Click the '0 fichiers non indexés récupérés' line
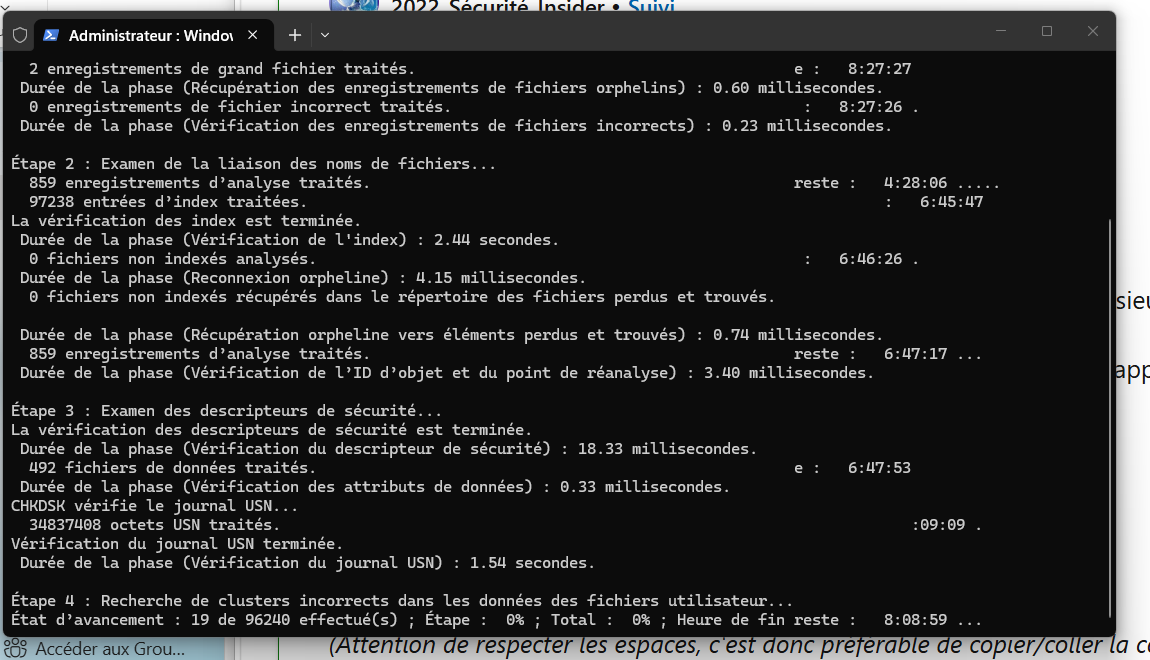 pos(402,297)
